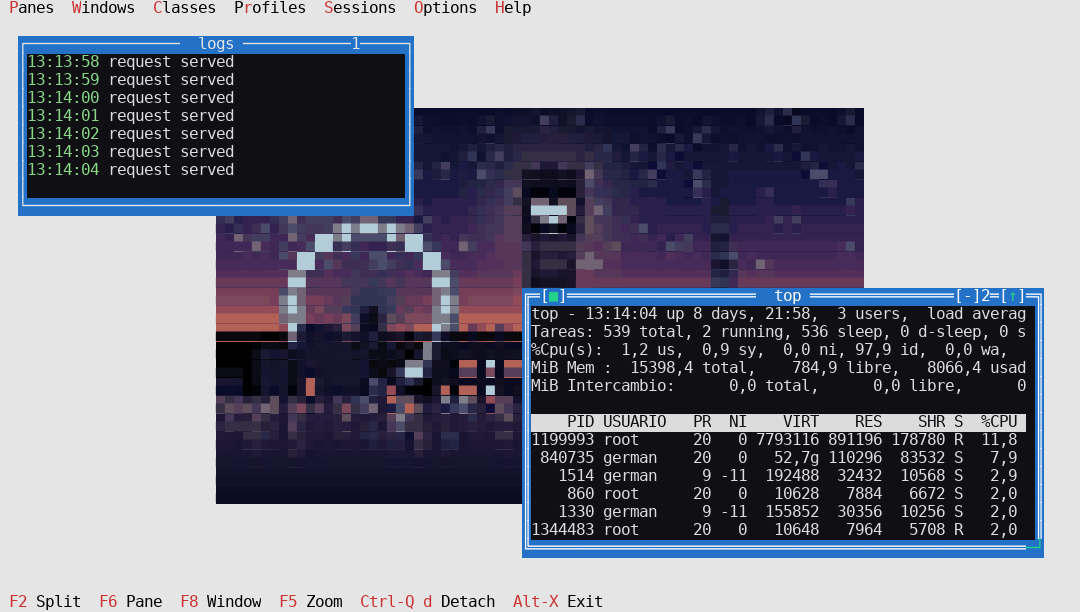Click the NI column header in top
The height and width of the screenshot is (612, 1080).
(738, 422)
